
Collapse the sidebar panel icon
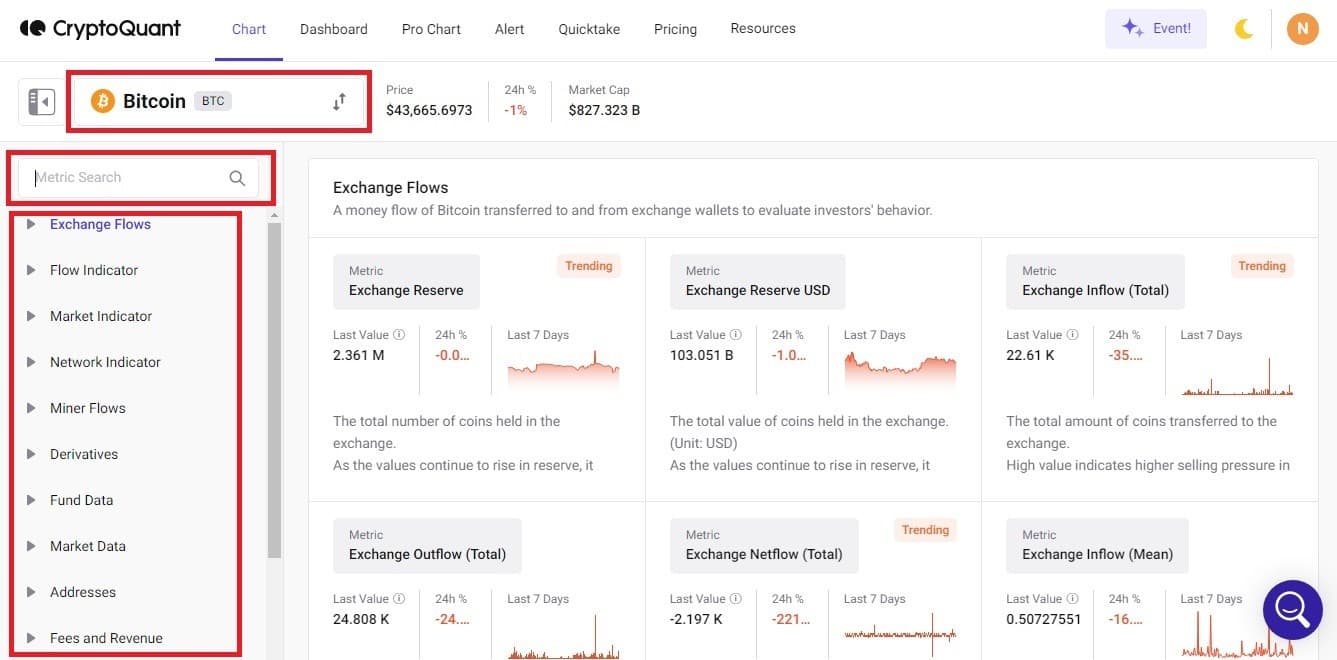41,101
